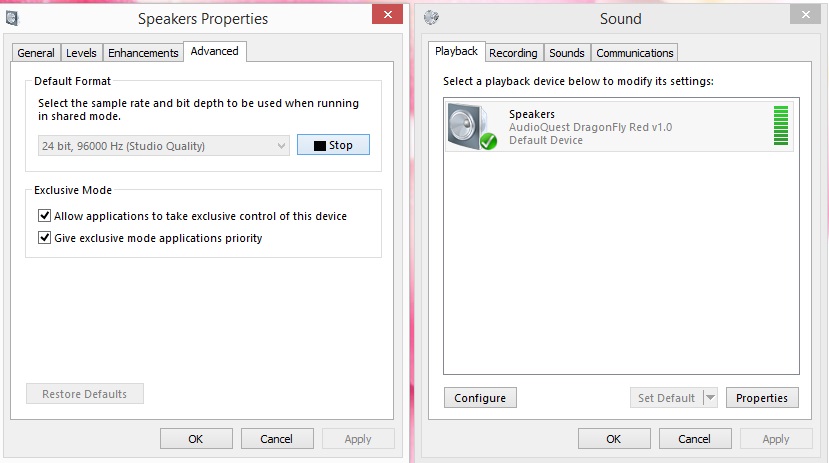829x463 pixels.
Task: Open the Recording tab
Action: (513, 53)
